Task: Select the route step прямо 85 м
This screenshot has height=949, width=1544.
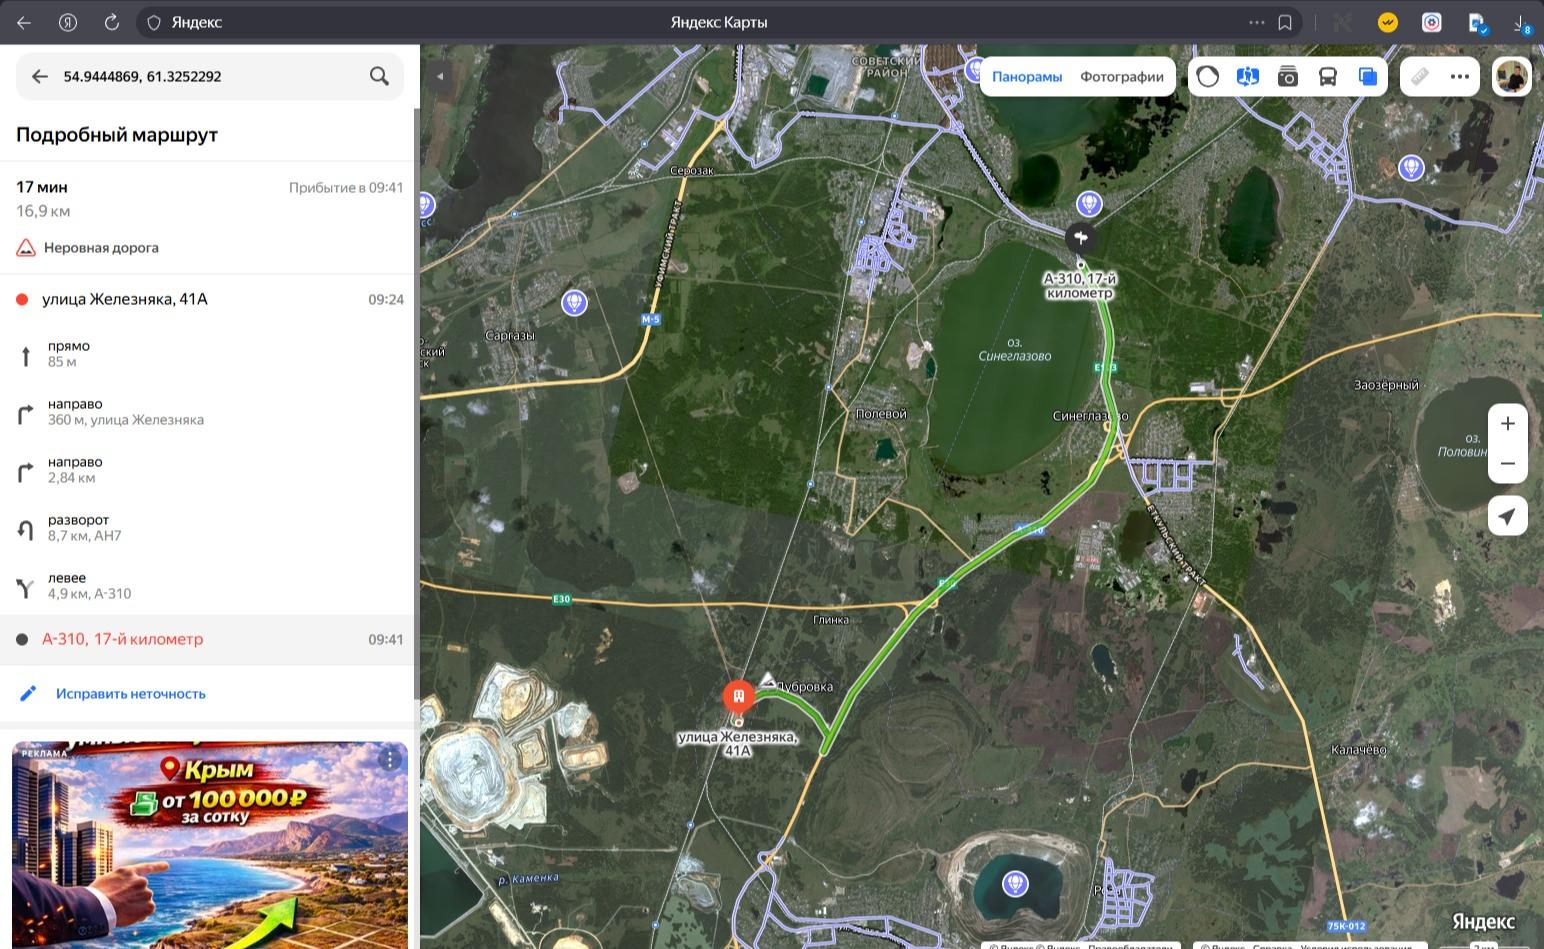Action: 208,354
